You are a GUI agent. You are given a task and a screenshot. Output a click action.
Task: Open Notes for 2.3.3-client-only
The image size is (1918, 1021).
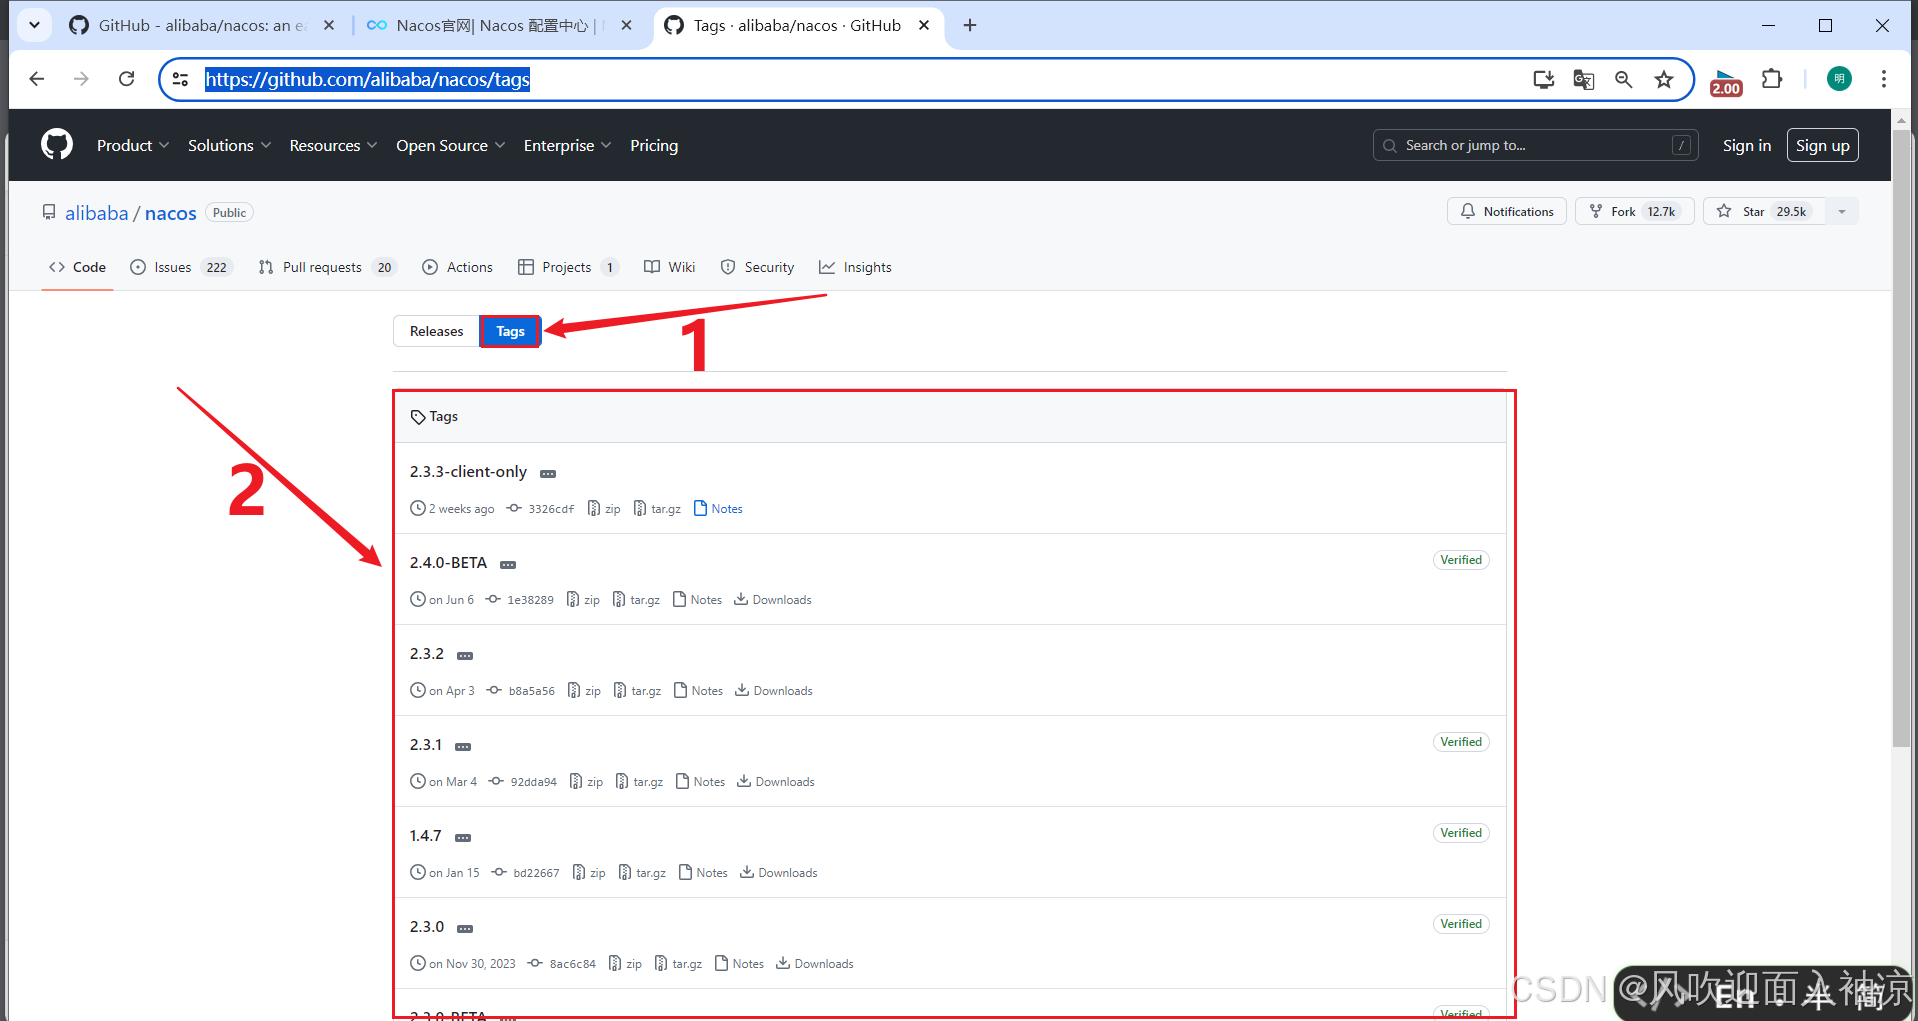tap(718, 508)
